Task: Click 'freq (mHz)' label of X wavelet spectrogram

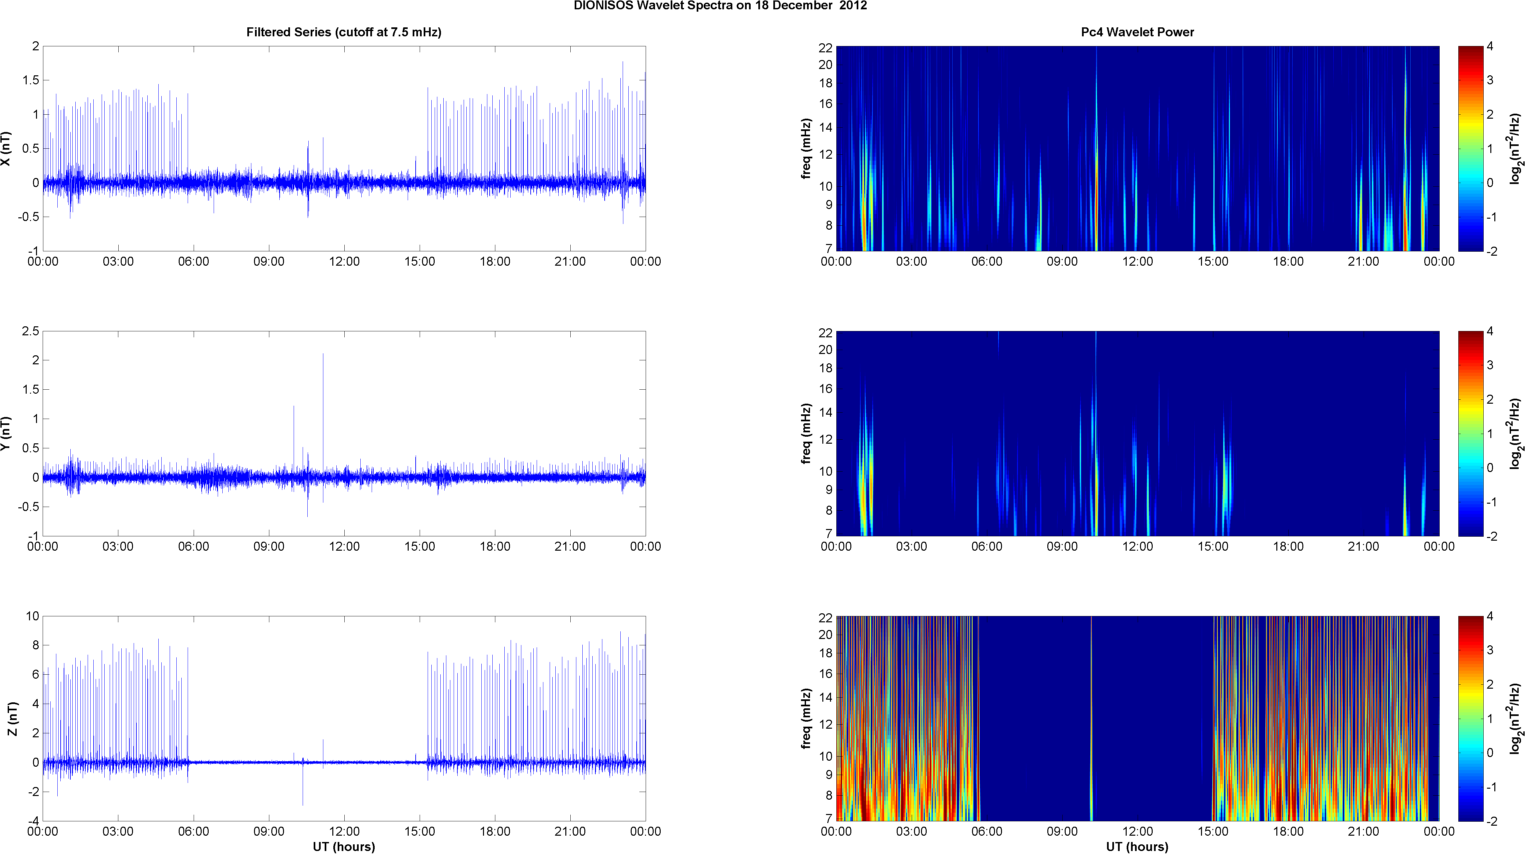Action: [806, 149]
